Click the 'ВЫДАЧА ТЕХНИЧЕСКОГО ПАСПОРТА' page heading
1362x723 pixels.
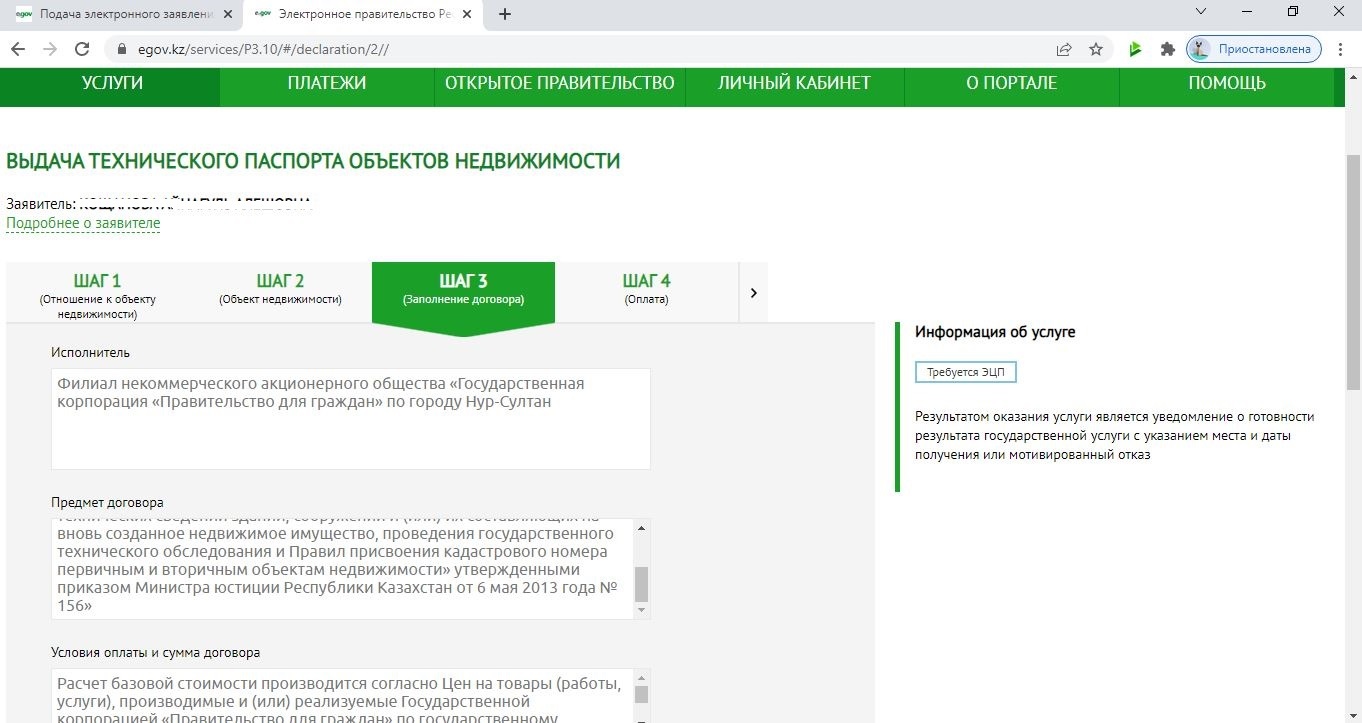(x=313, y=161)
